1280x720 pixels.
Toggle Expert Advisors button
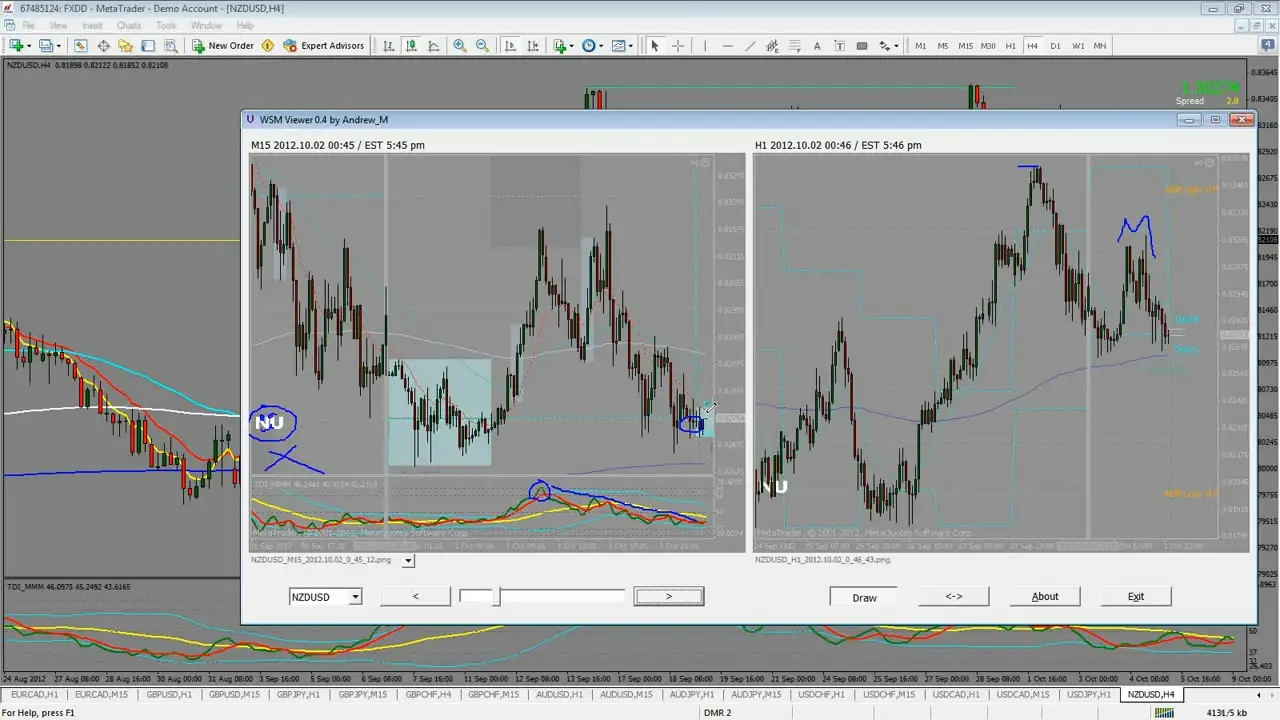click(x=324, y=46)
